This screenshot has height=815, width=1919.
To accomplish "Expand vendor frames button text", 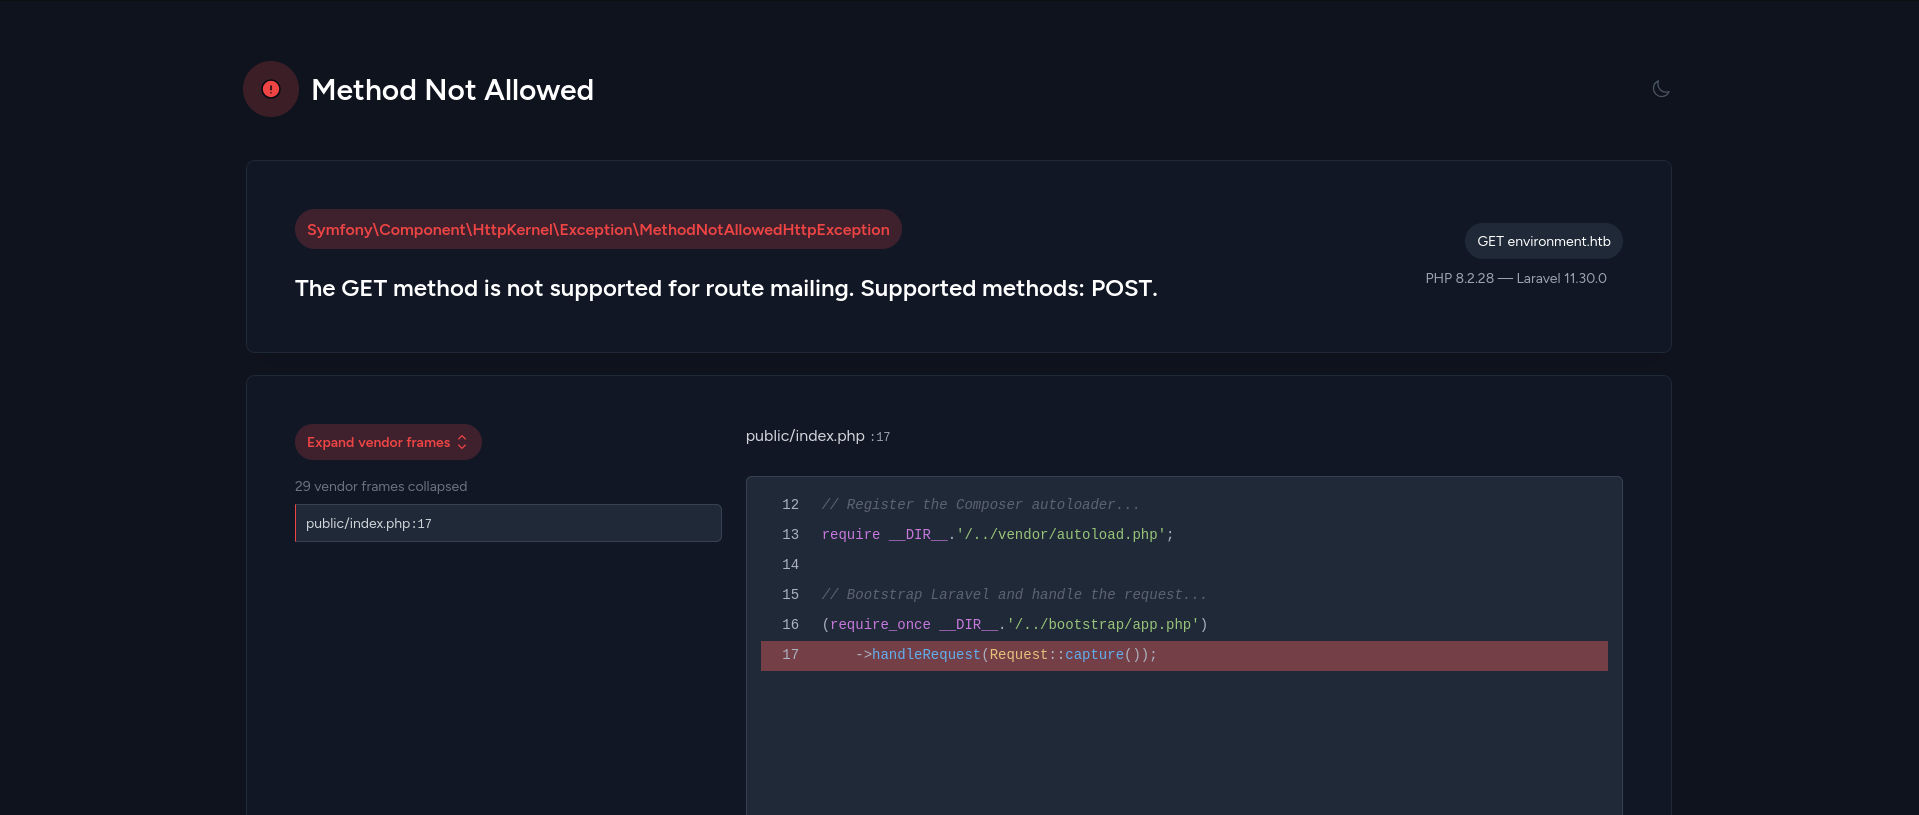I will [378, 442].
